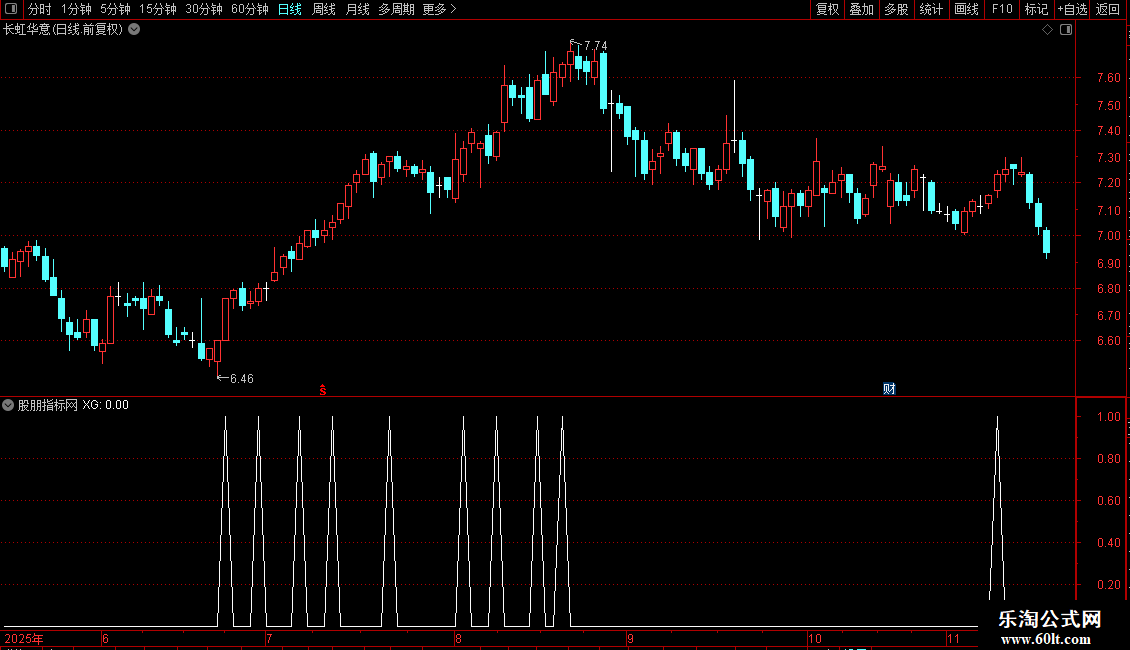Open the 多周期 multi-period view
This screenshot has height=650, width=1130.
click(396, 9)
